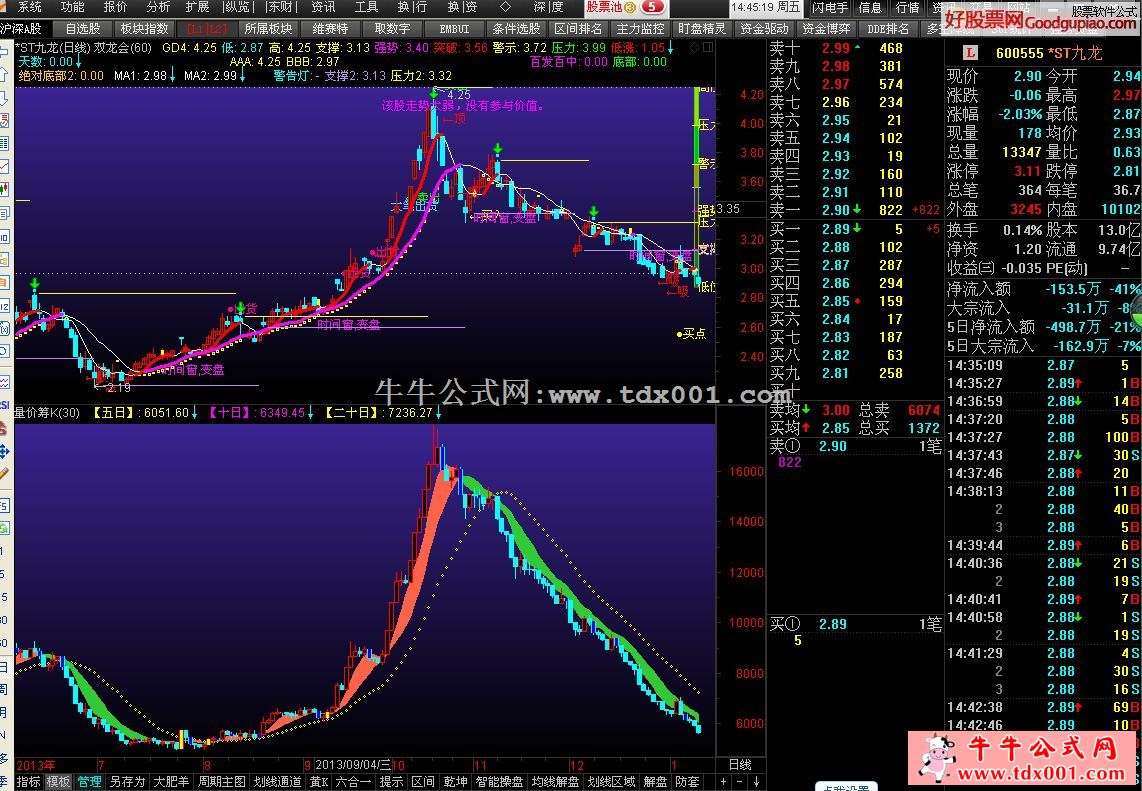
Task: Toggle the 管理 button in bottom bar
Action: coord(89,781)
